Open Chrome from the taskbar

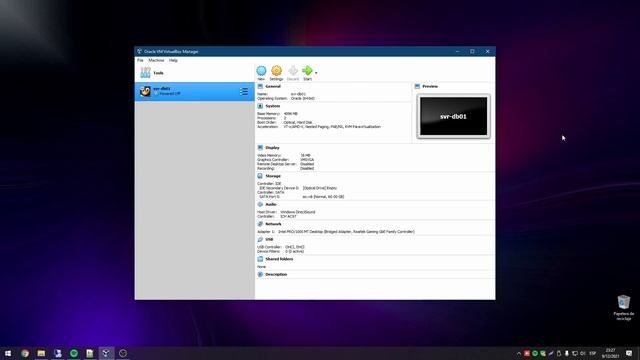coord(25,353)
